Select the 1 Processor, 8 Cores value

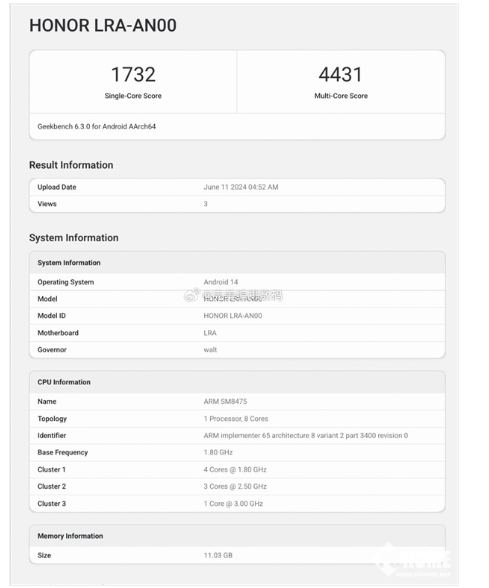pos(236,419)
